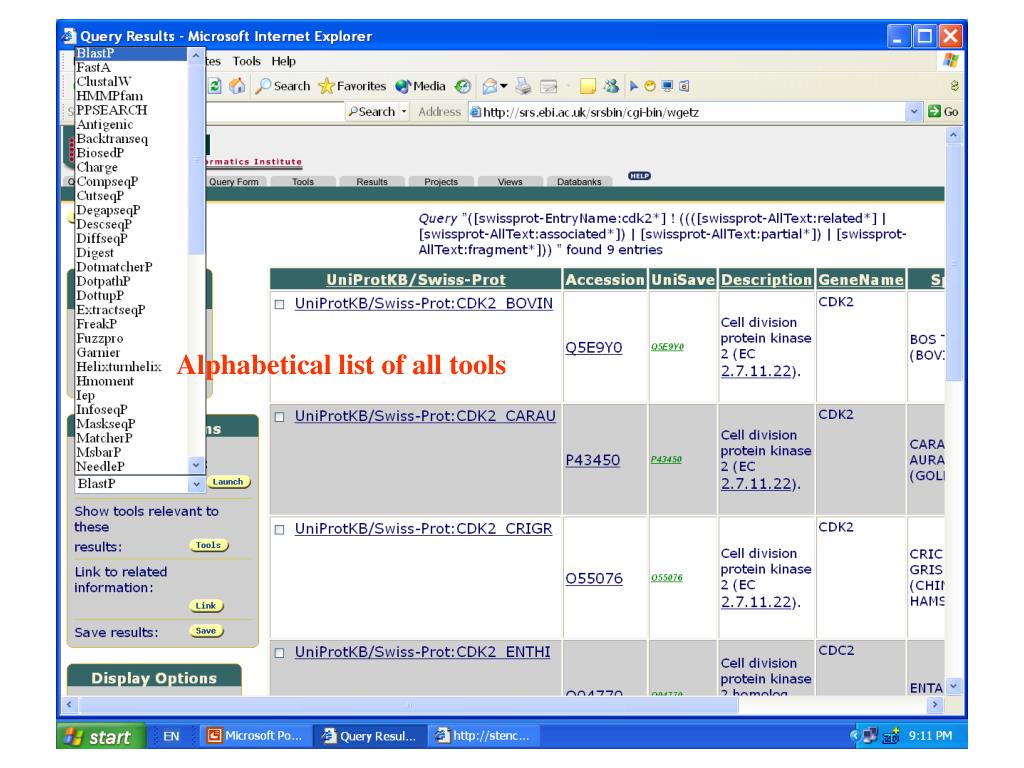Switch to the Databanks tab

coord(579,182)
